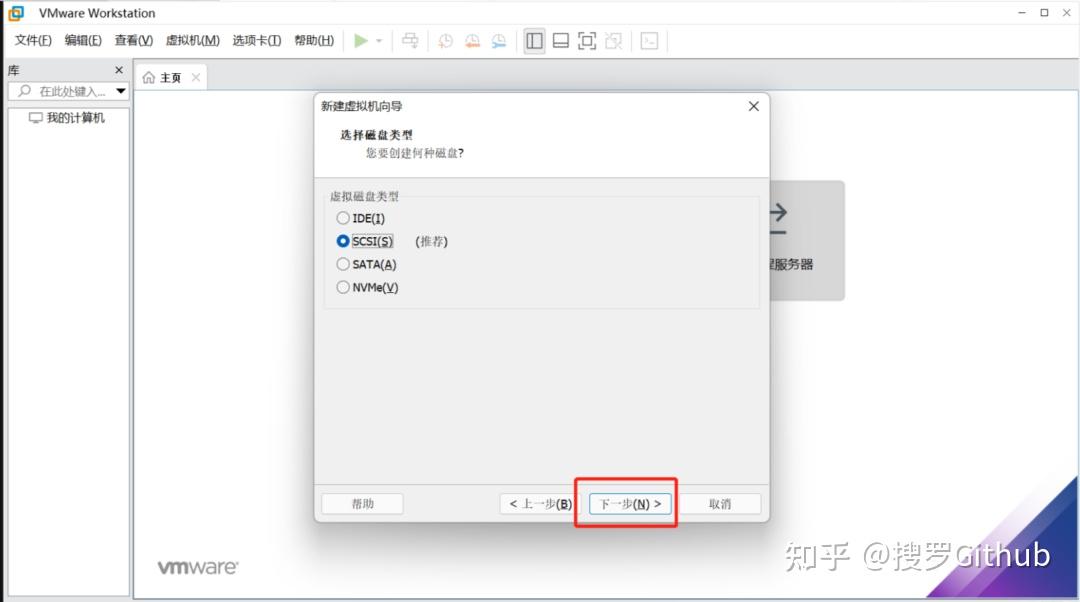Click the Unity mode toolbar icon
Screen dimensions: 1080x602
click(613, 41)
